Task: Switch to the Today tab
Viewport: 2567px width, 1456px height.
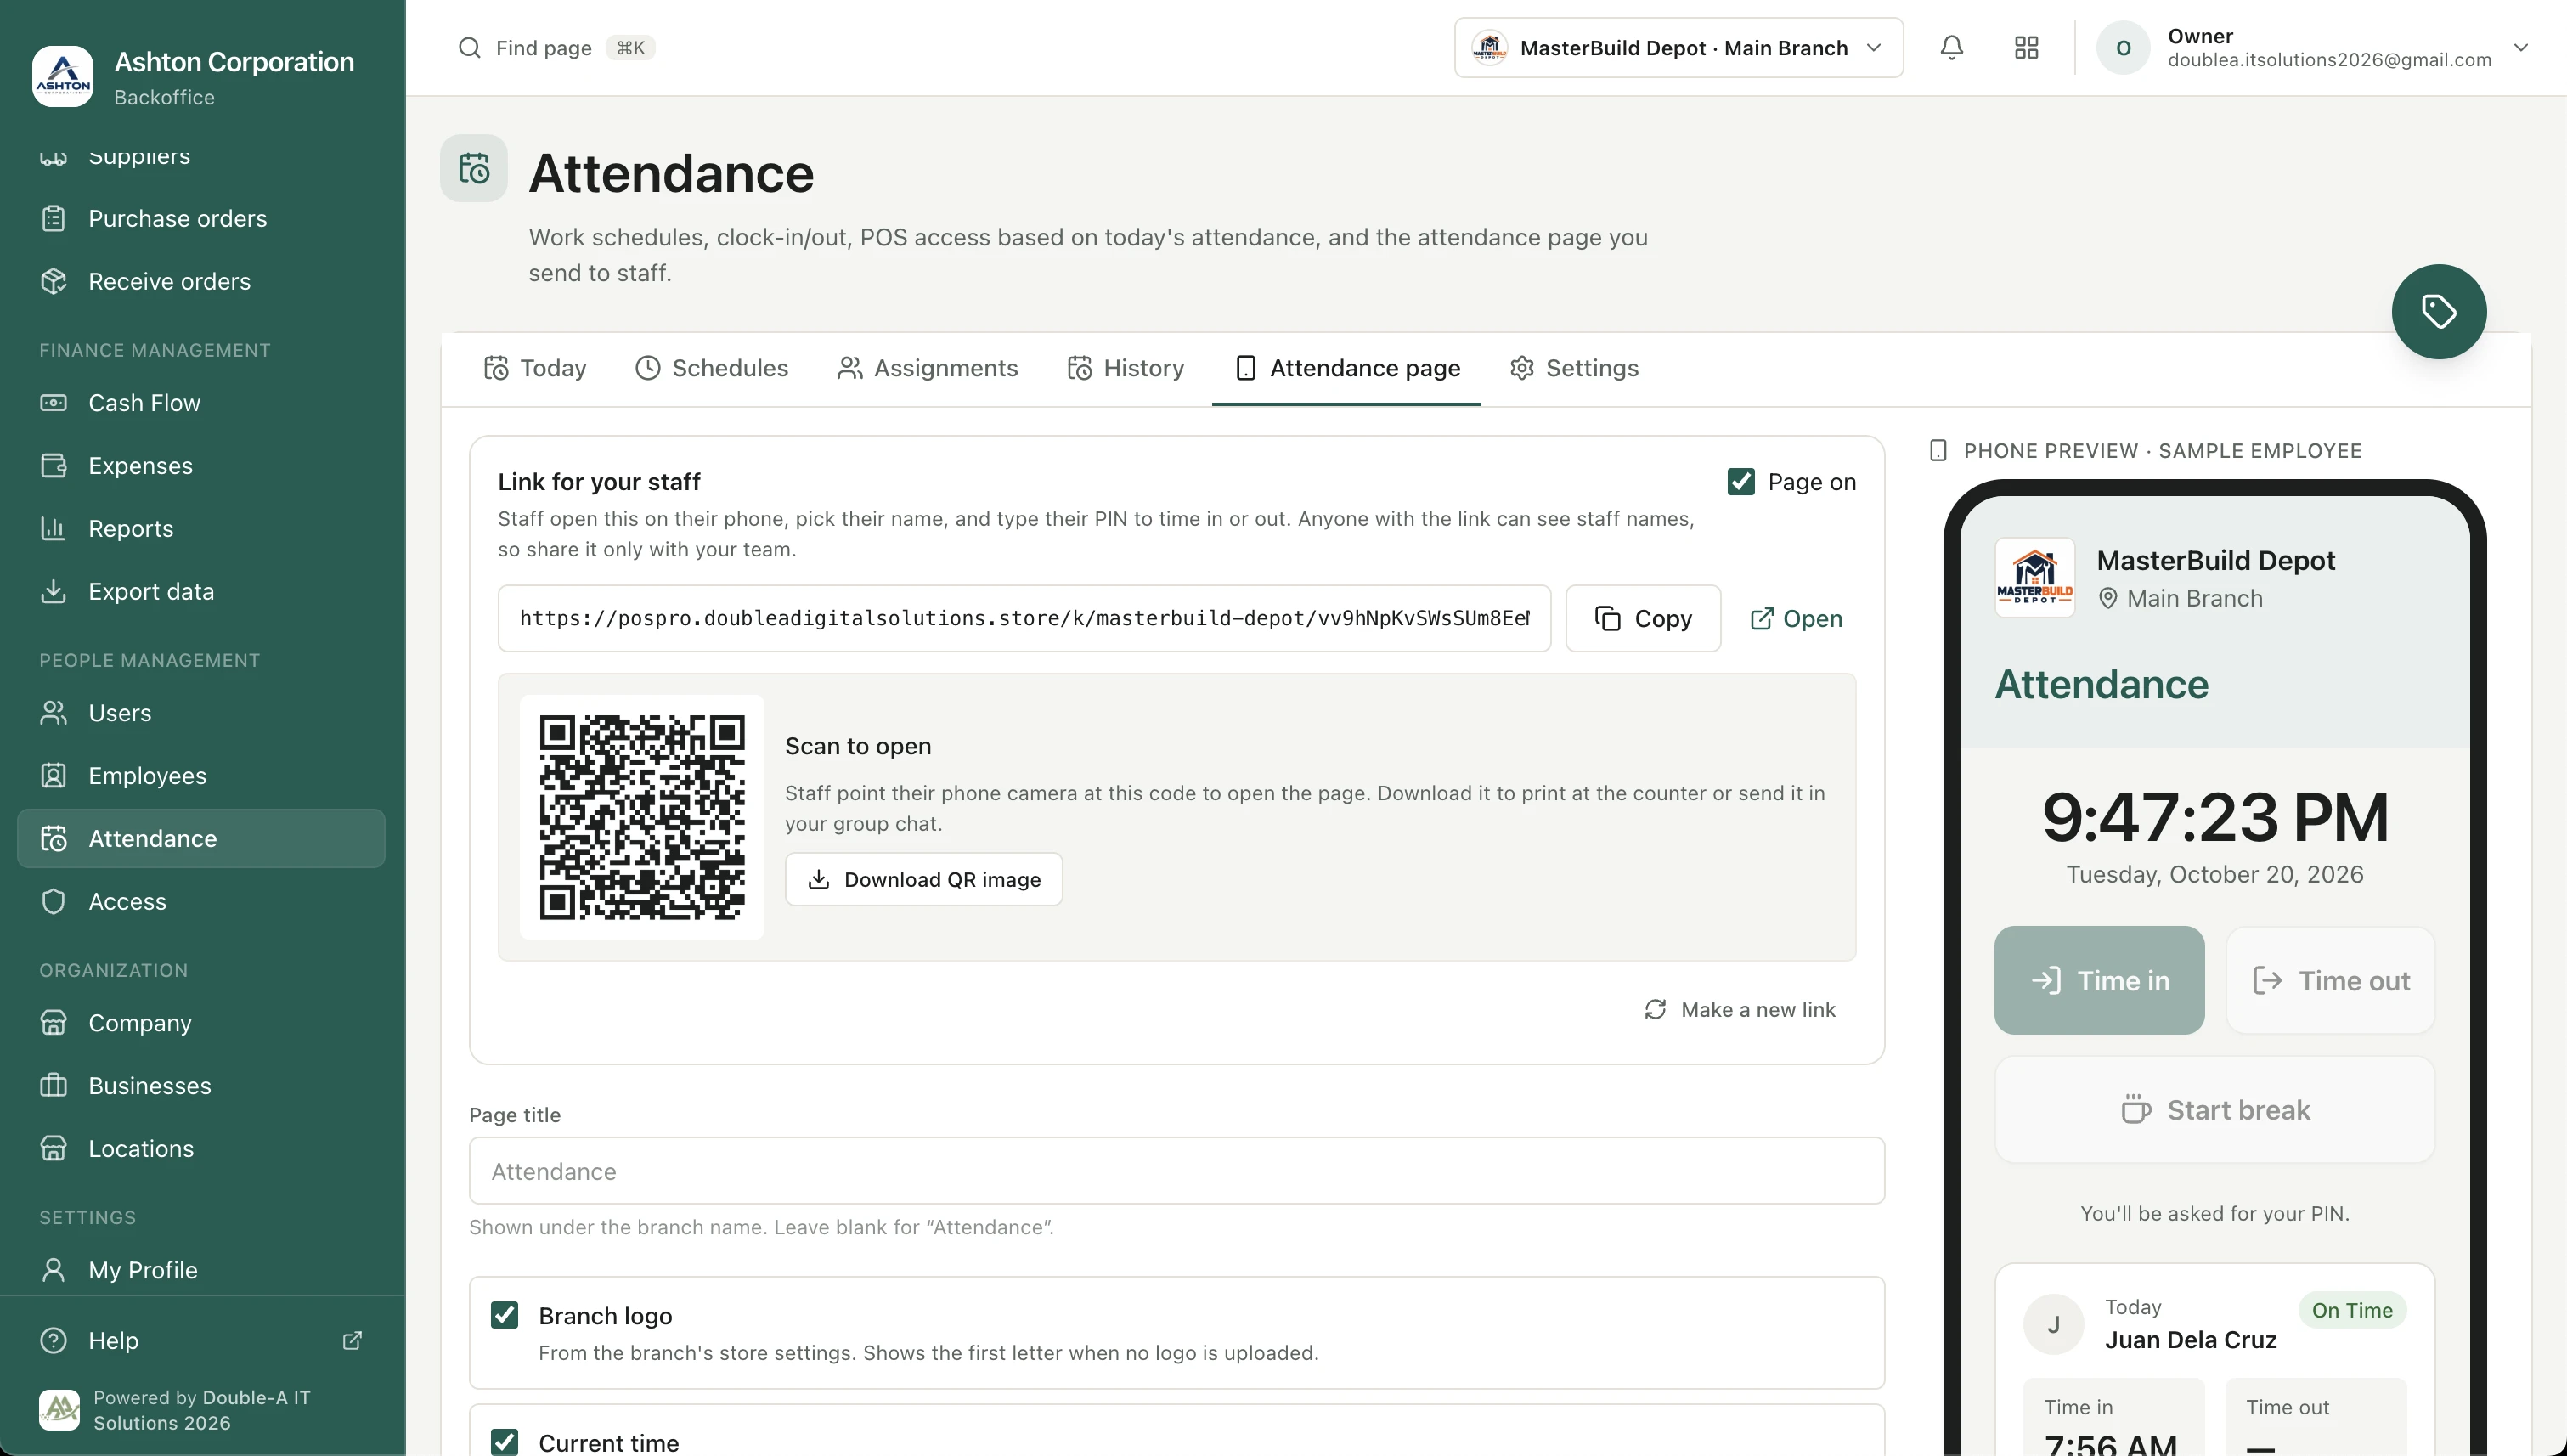Action: (x=535, y=368)
